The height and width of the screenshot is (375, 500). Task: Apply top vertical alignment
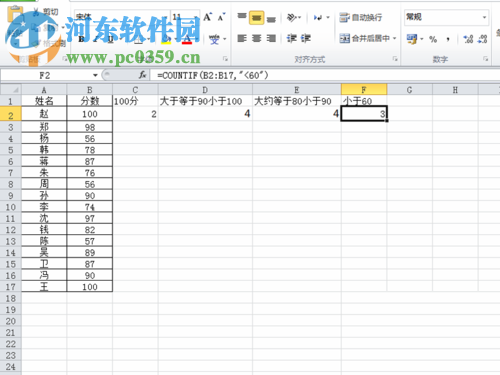tap(242, 17)
